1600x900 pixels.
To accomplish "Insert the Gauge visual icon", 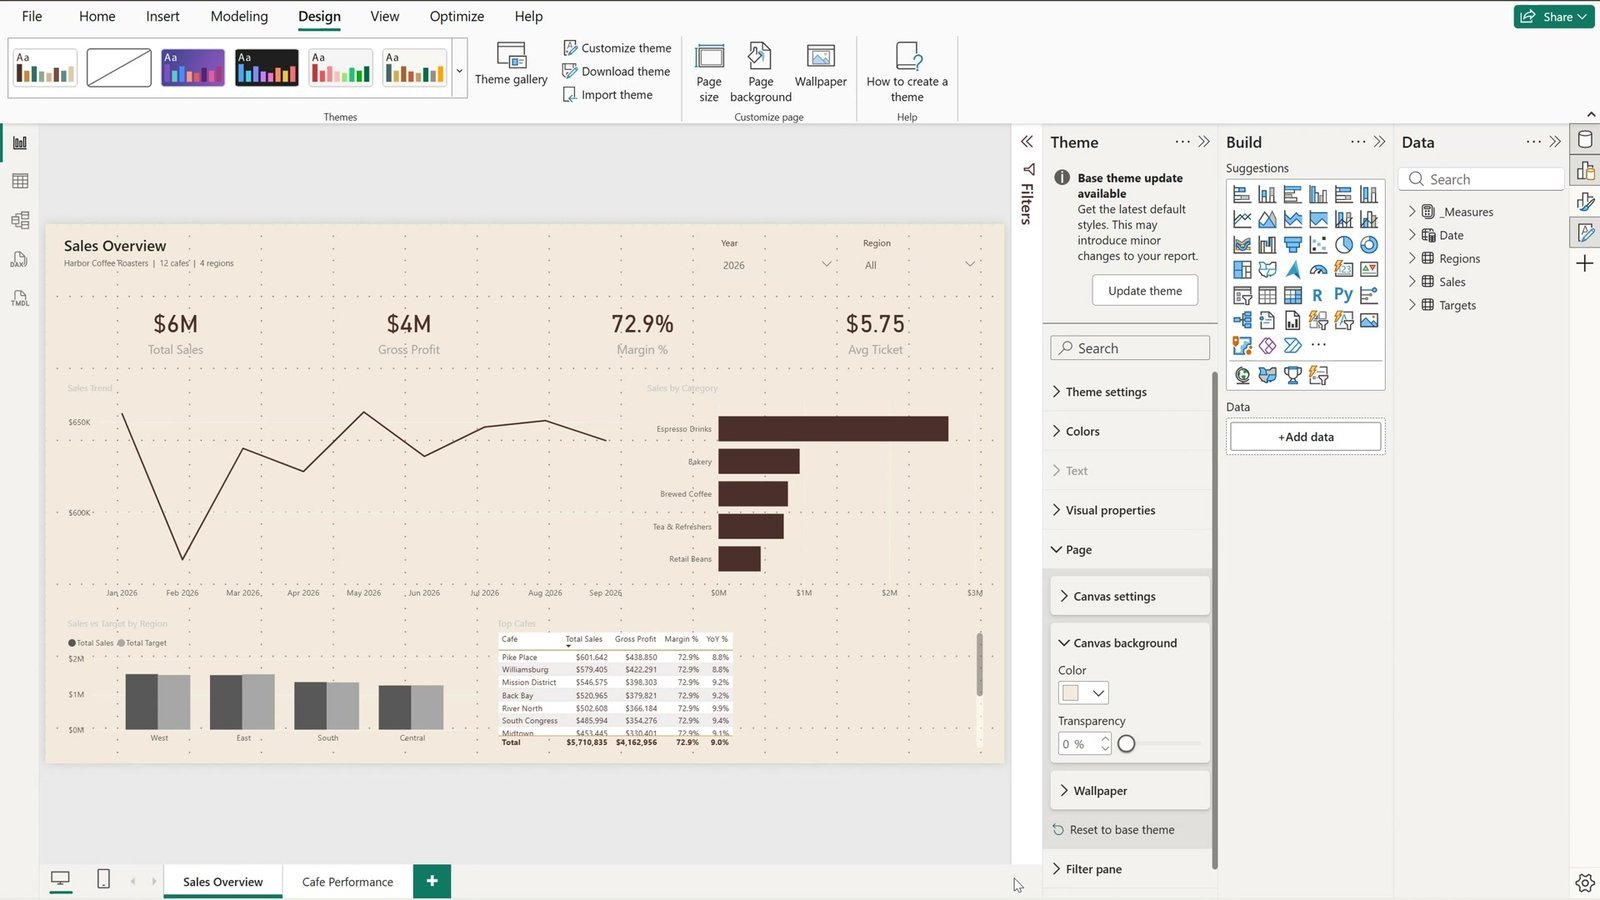I will [x=1318, y=269].
